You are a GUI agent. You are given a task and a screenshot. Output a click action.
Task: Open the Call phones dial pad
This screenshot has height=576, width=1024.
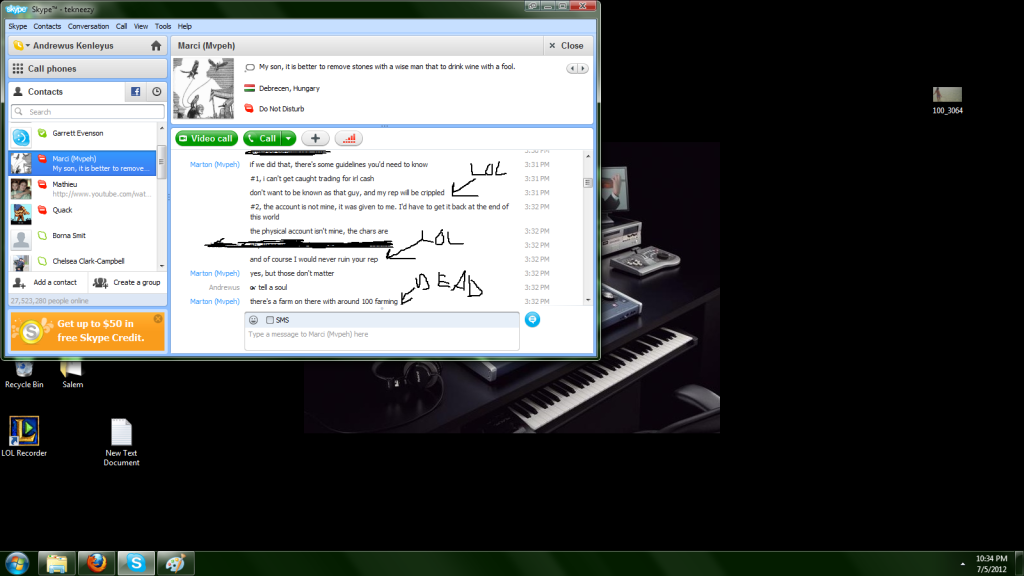point(88,69)
